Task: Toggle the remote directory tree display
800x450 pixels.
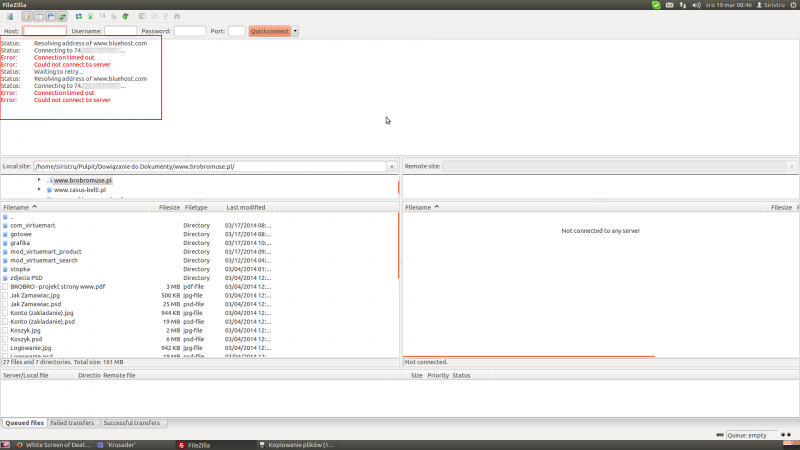Action: [x=51, y=17]
